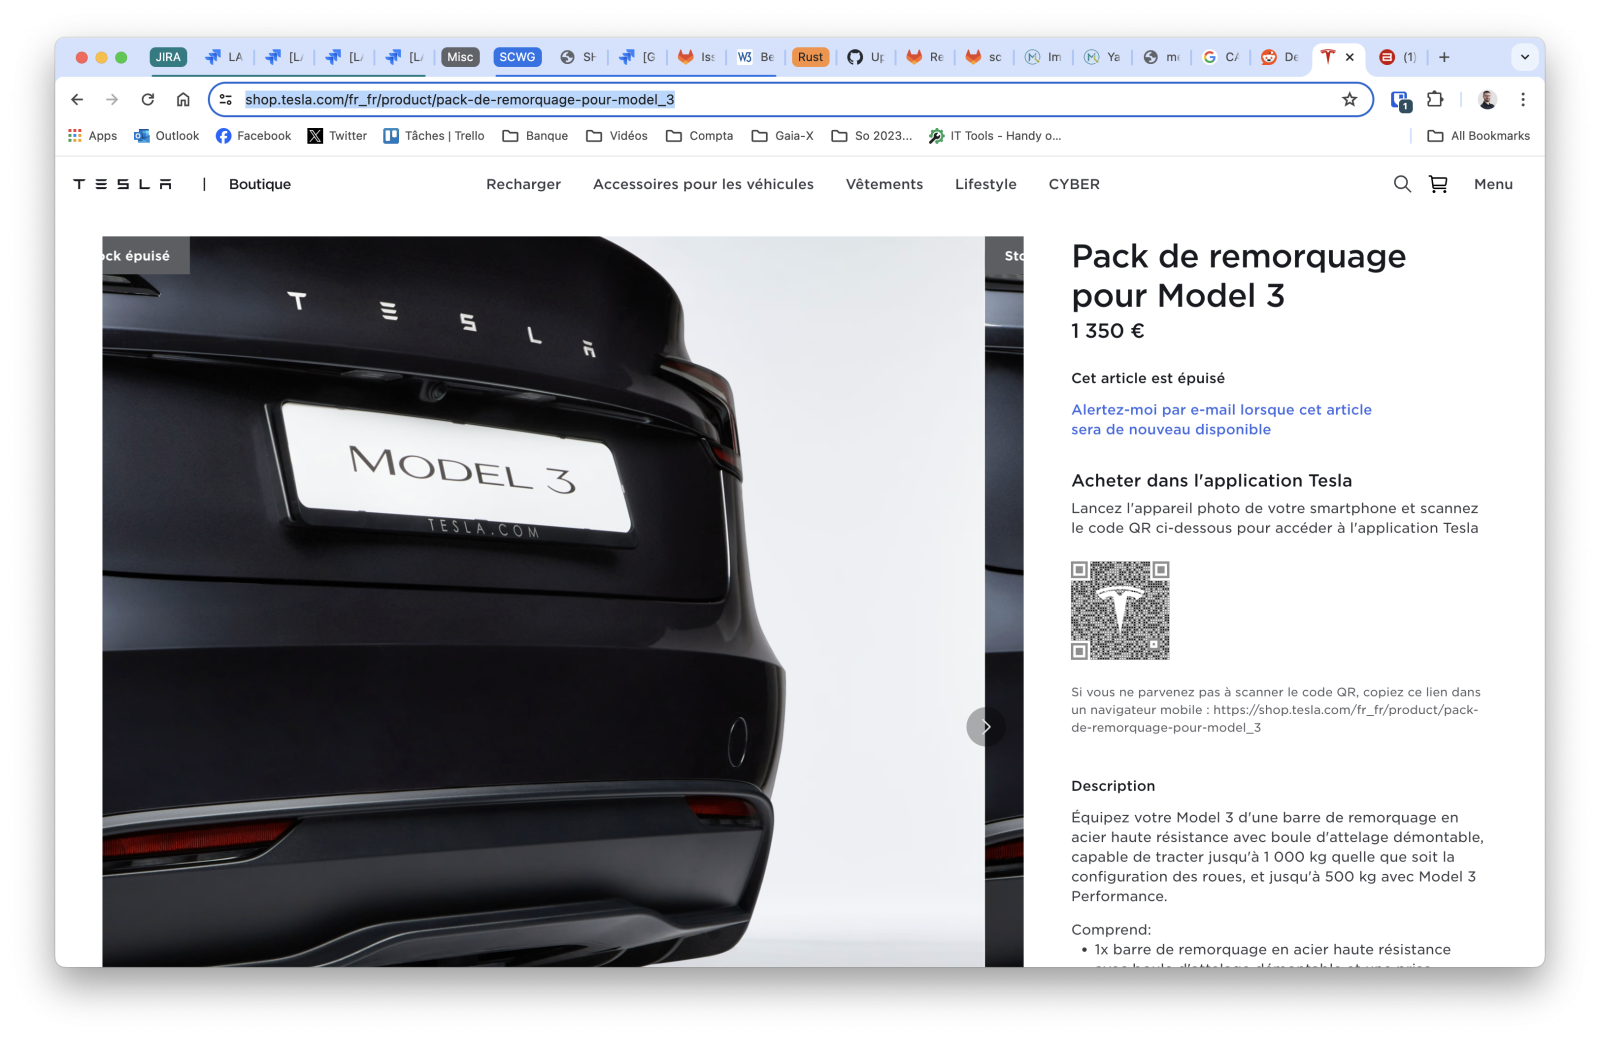This screenshot has height=1040, width=1600.
Task: Click the price "1 350 €"
Action: 1107,331
